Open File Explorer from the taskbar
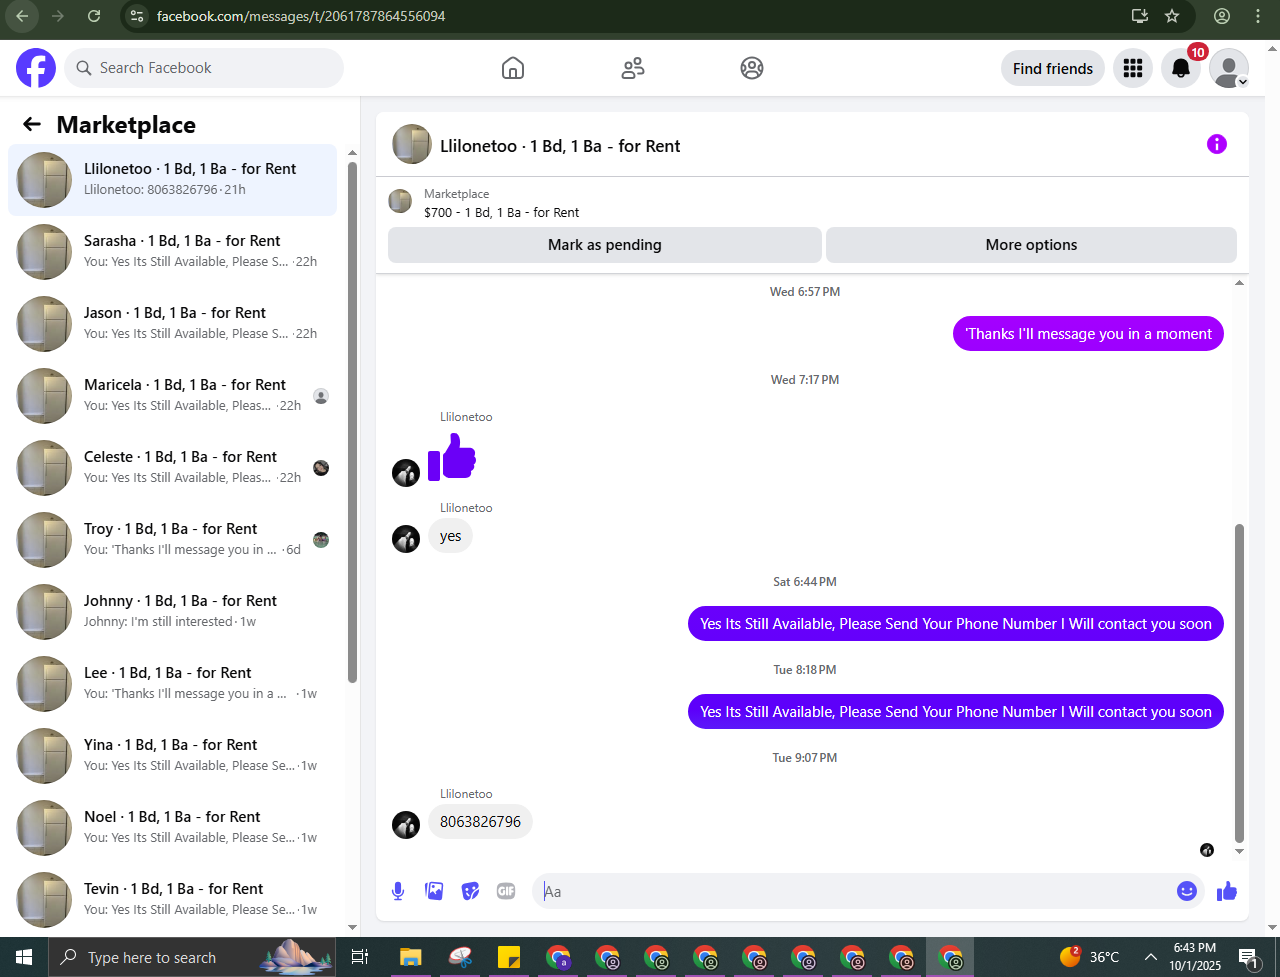Viewport: 1280px width, 977px height. 411,957
